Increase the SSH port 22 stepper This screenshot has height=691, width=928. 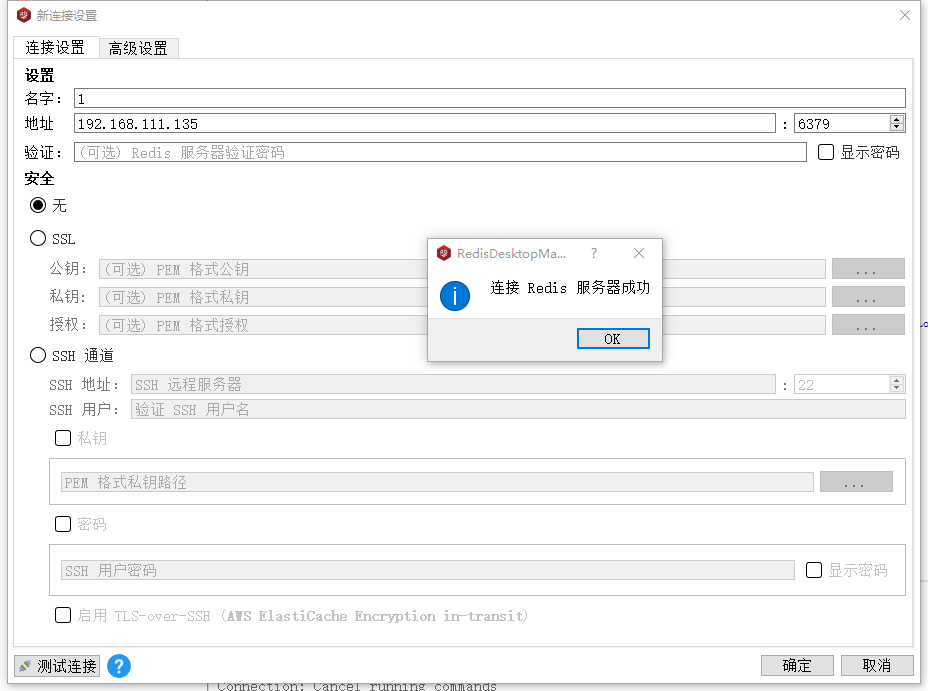(x=897, y=380)
